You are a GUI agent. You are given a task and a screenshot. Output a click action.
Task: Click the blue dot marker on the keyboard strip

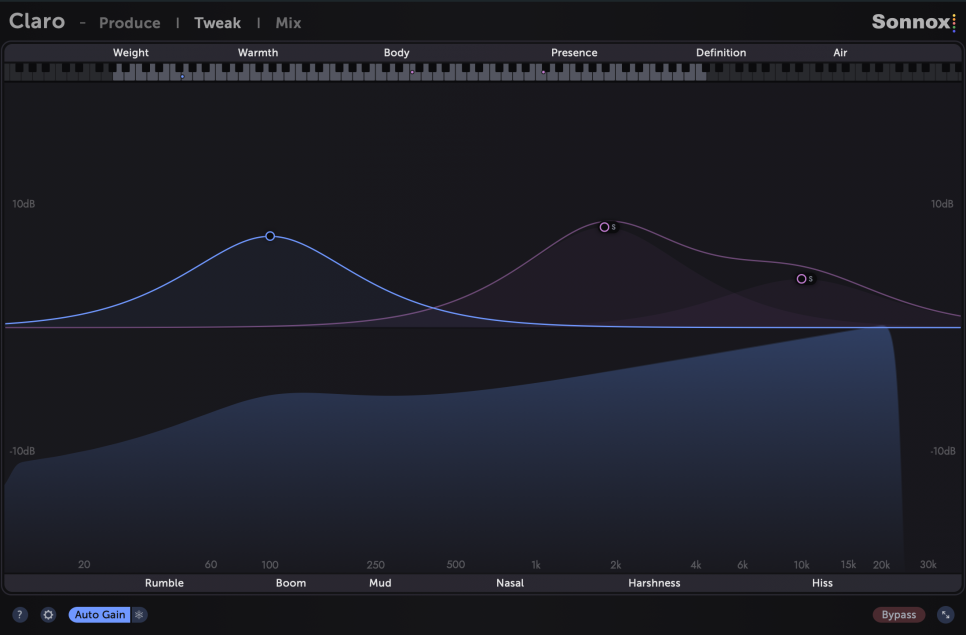coord(182,77)
